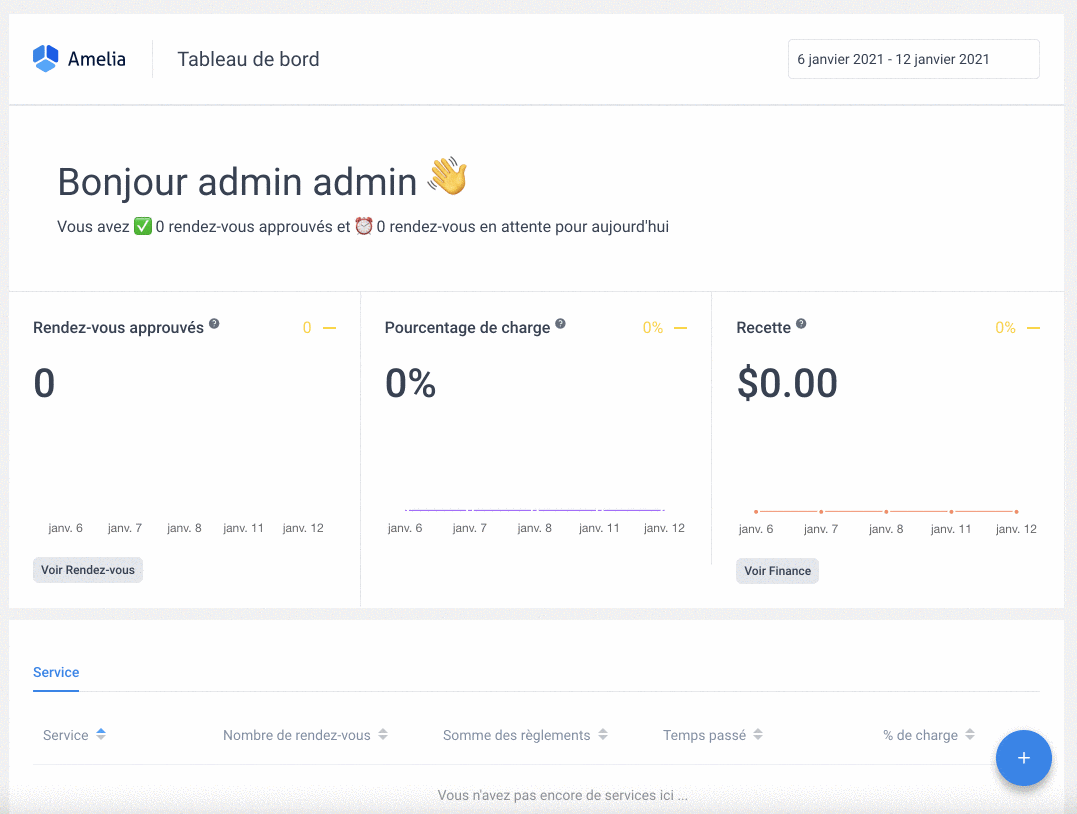Click the Tableau de bord title
The height and width of the screenshot is (814, 1077).
248,59
